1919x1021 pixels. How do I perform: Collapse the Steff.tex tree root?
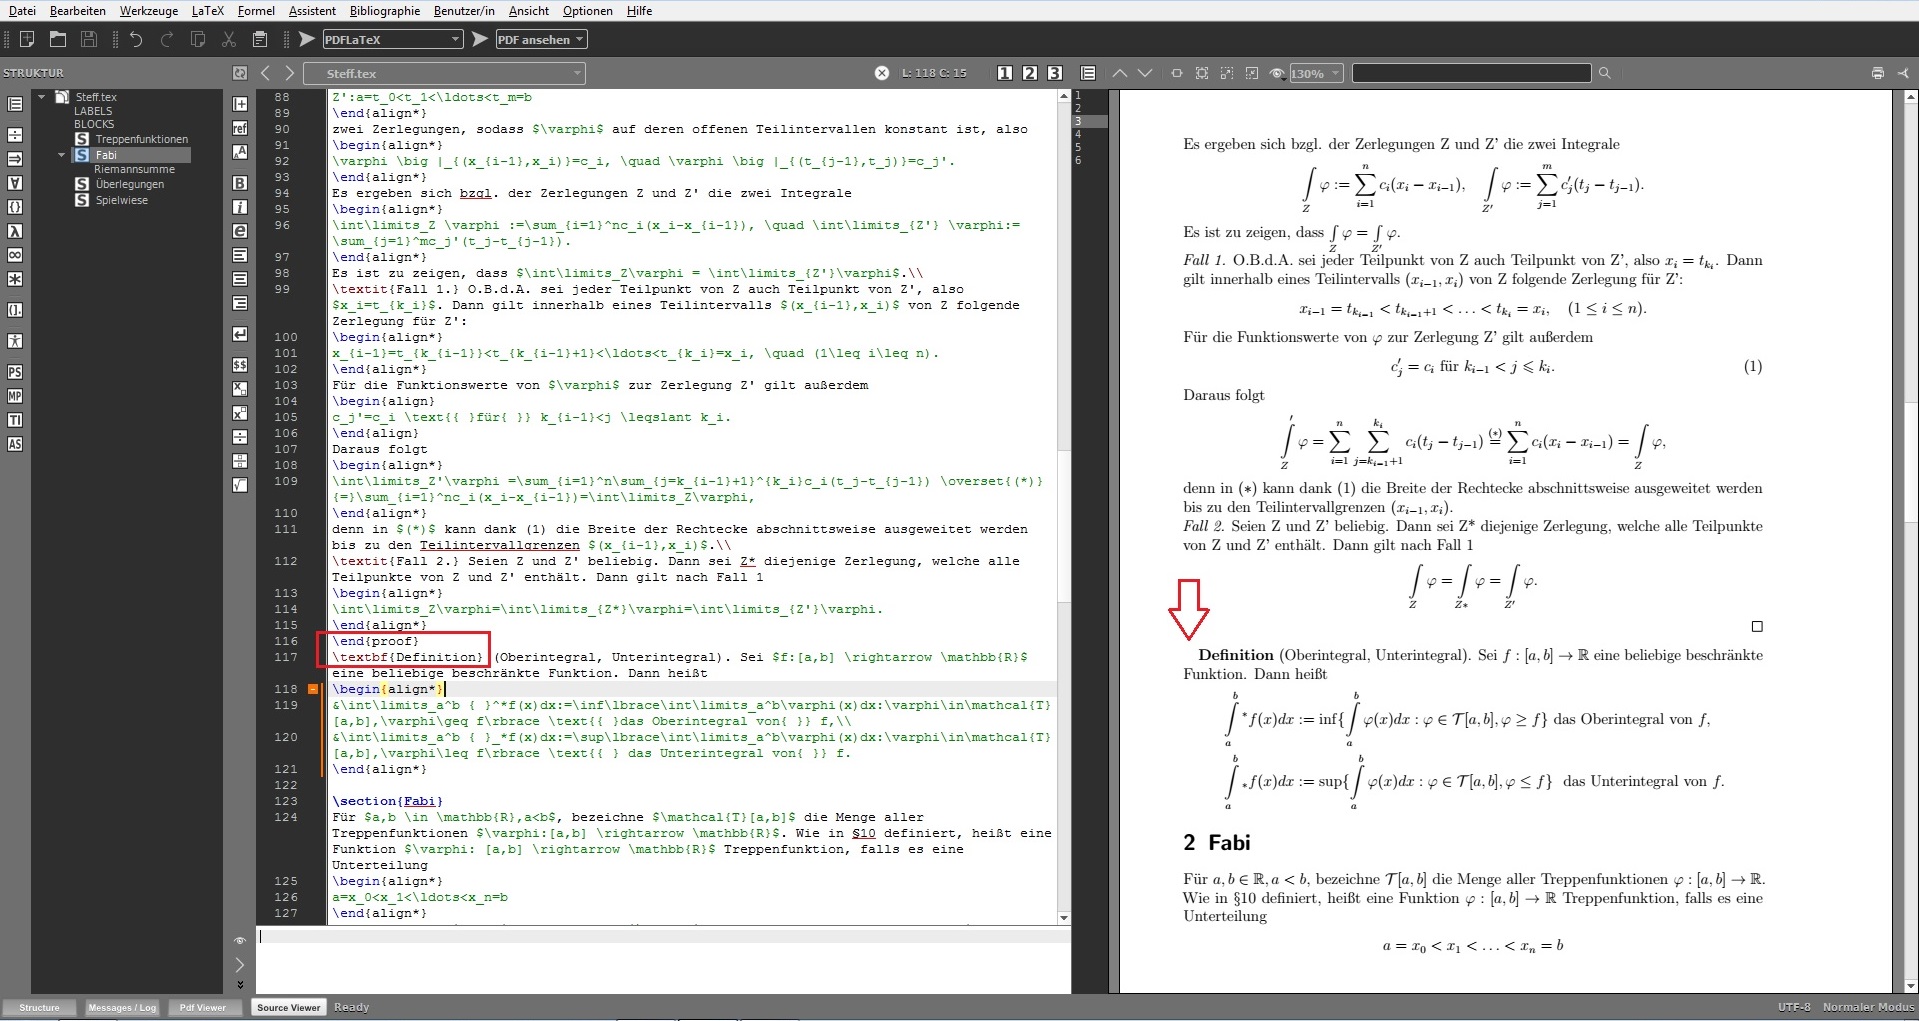coord(42,97)
